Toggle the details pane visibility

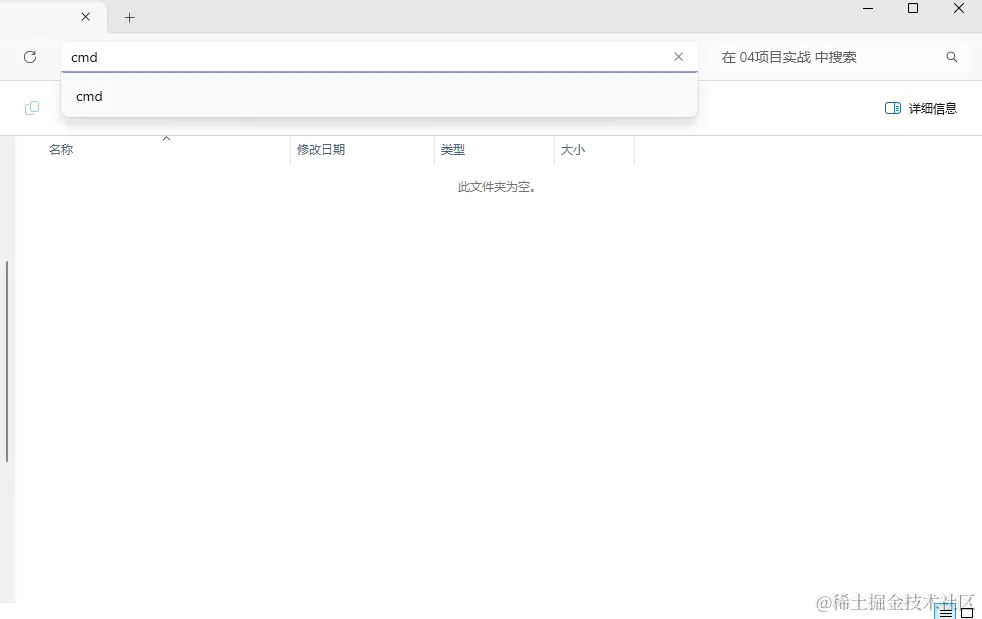click(919, 107)
